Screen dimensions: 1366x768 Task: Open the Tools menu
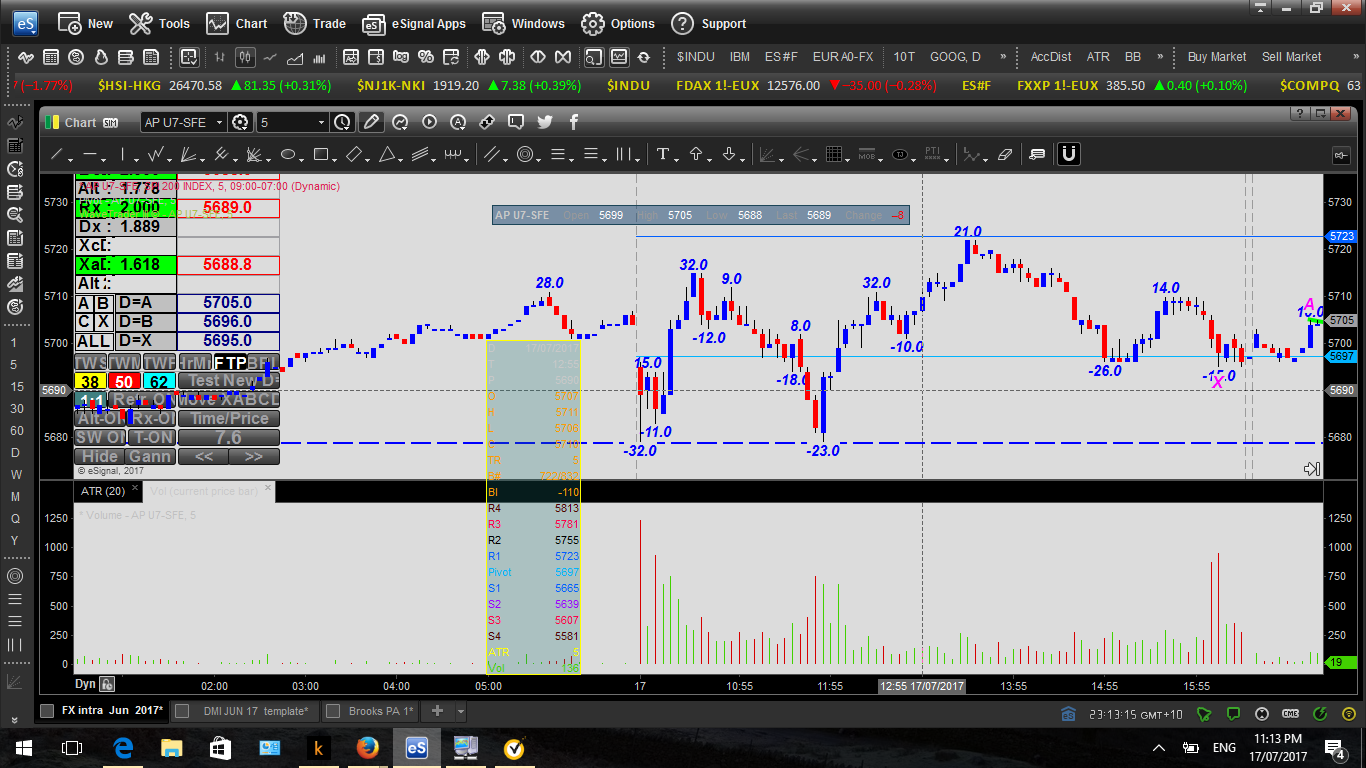coord(160,23)
